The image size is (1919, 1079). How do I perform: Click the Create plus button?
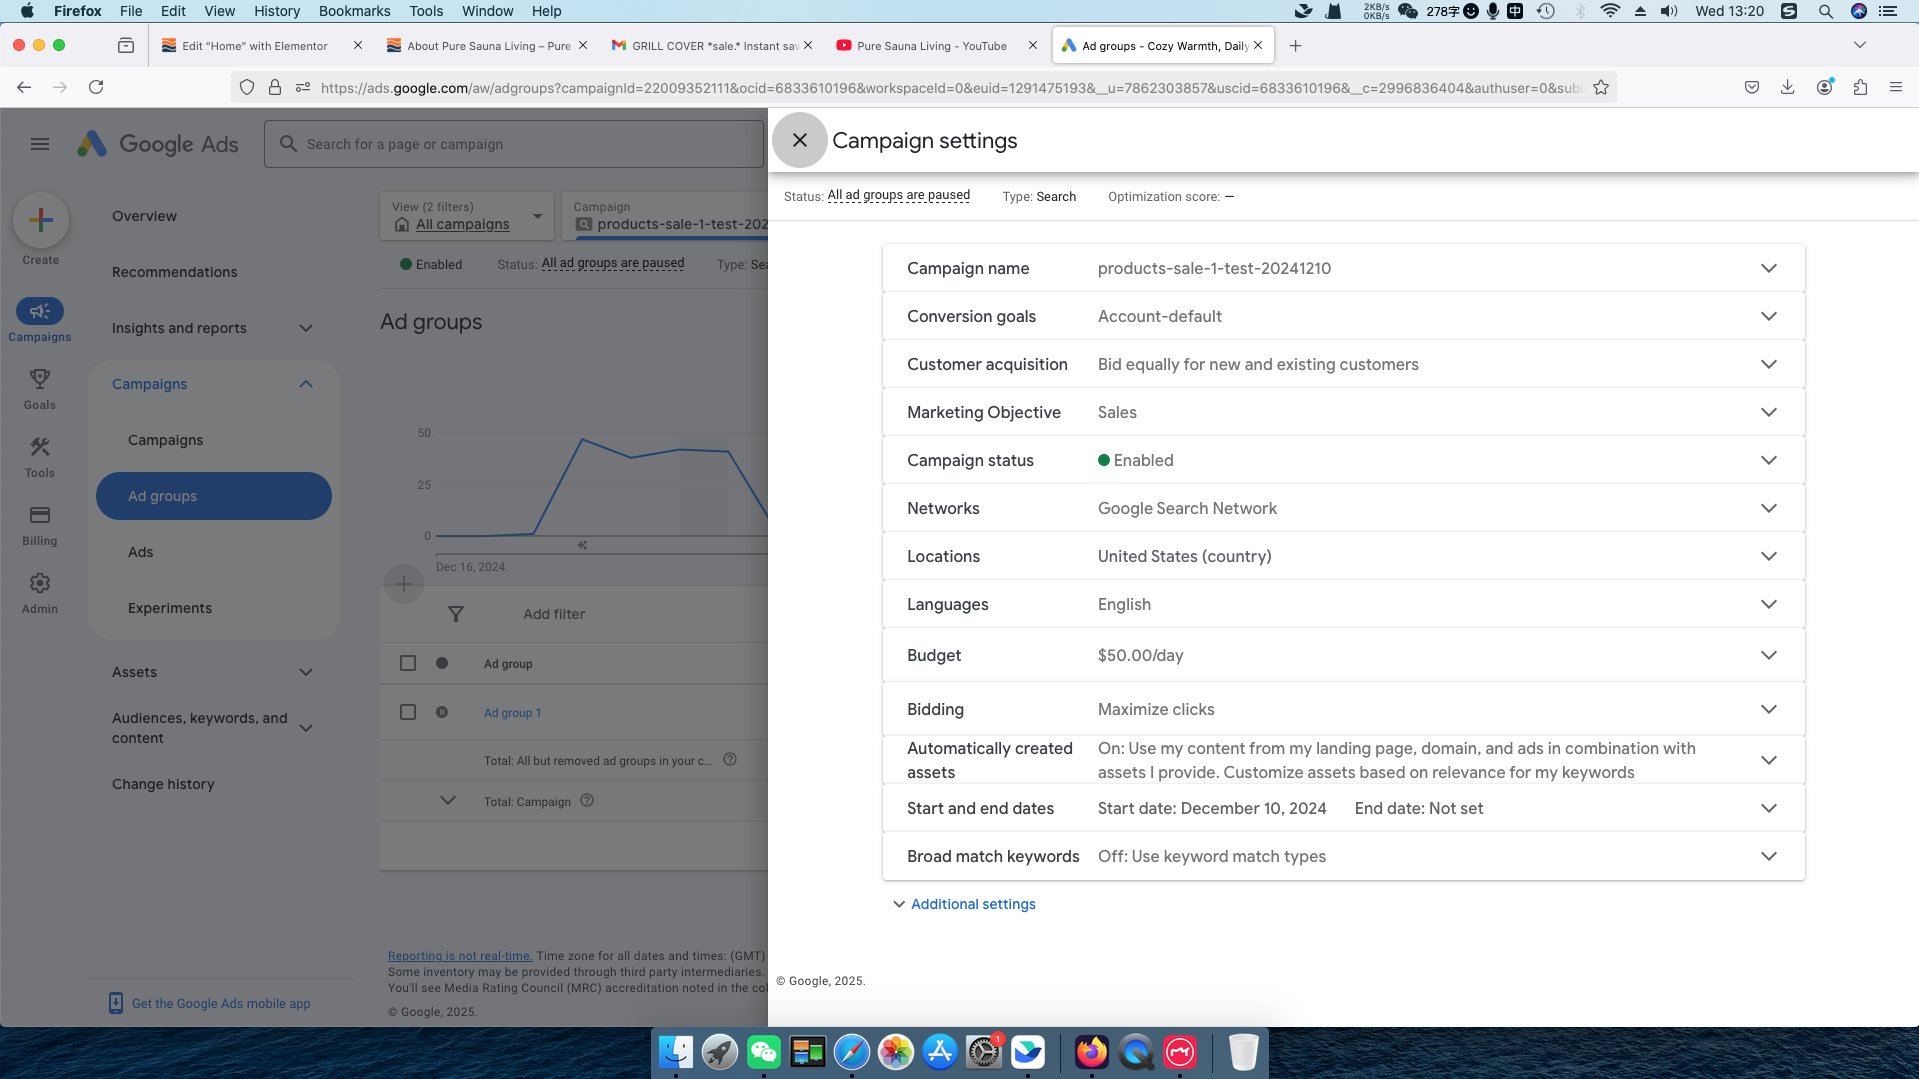pyautogui.click(x=41, y=220)
